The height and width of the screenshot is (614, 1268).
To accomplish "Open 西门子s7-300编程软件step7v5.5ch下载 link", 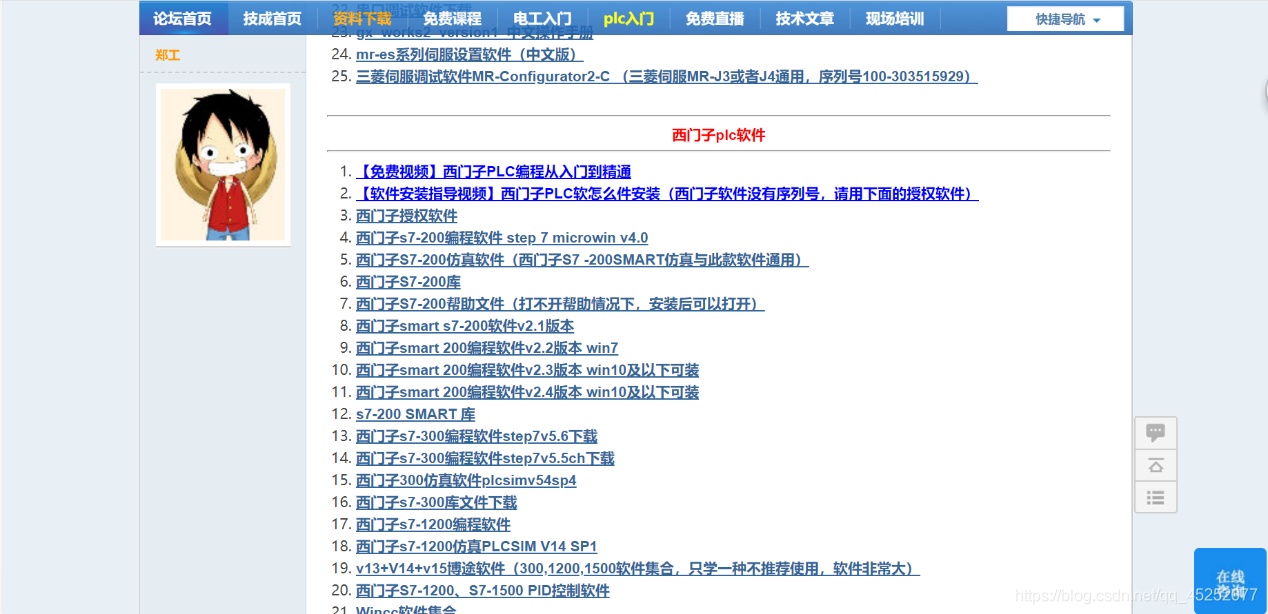I will coord(485,458).
